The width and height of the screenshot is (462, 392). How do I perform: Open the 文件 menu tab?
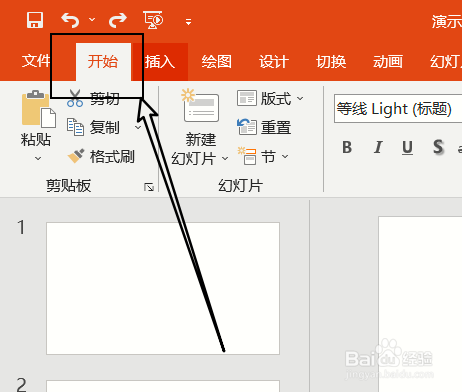[x=36, y=61]
